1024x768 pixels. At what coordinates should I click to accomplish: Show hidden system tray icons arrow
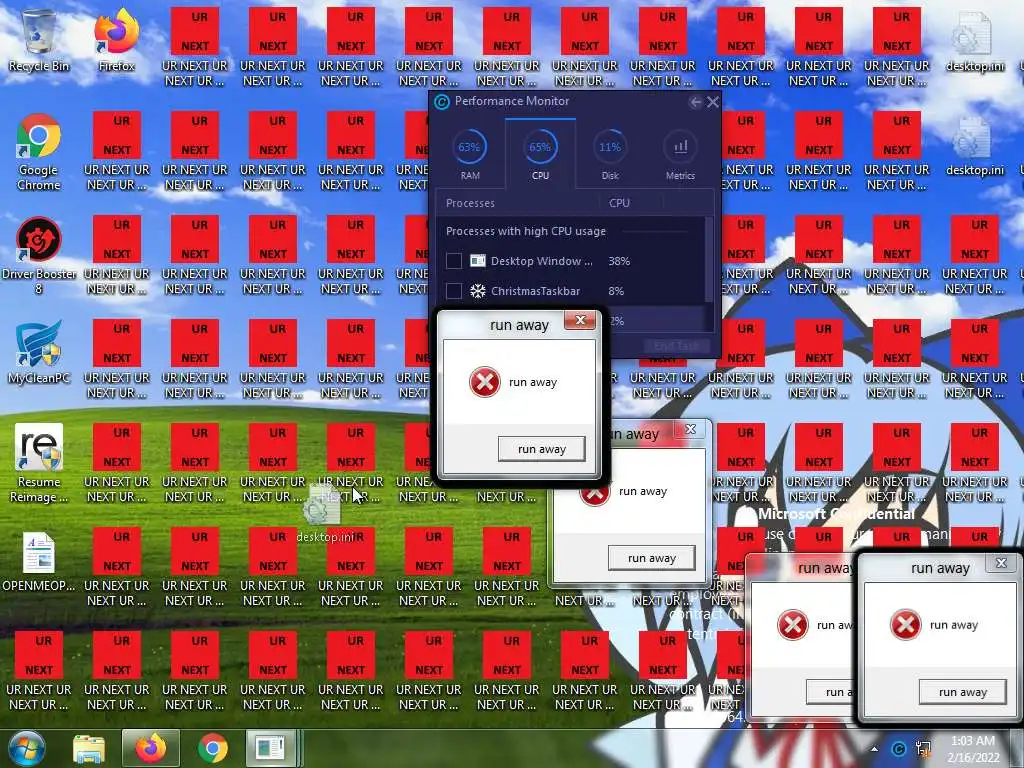pyautogui.click(x=874, y=749)
